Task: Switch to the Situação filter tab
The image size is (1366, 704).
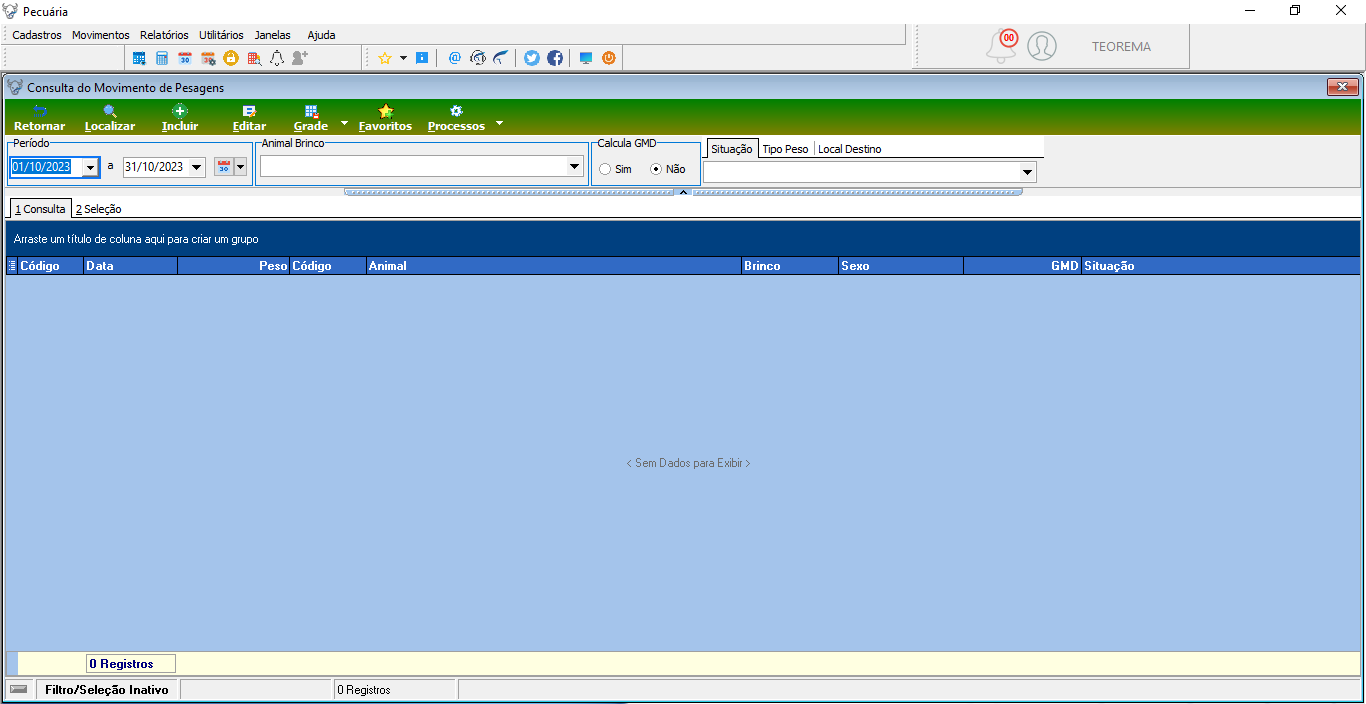Action: (732, 149)
